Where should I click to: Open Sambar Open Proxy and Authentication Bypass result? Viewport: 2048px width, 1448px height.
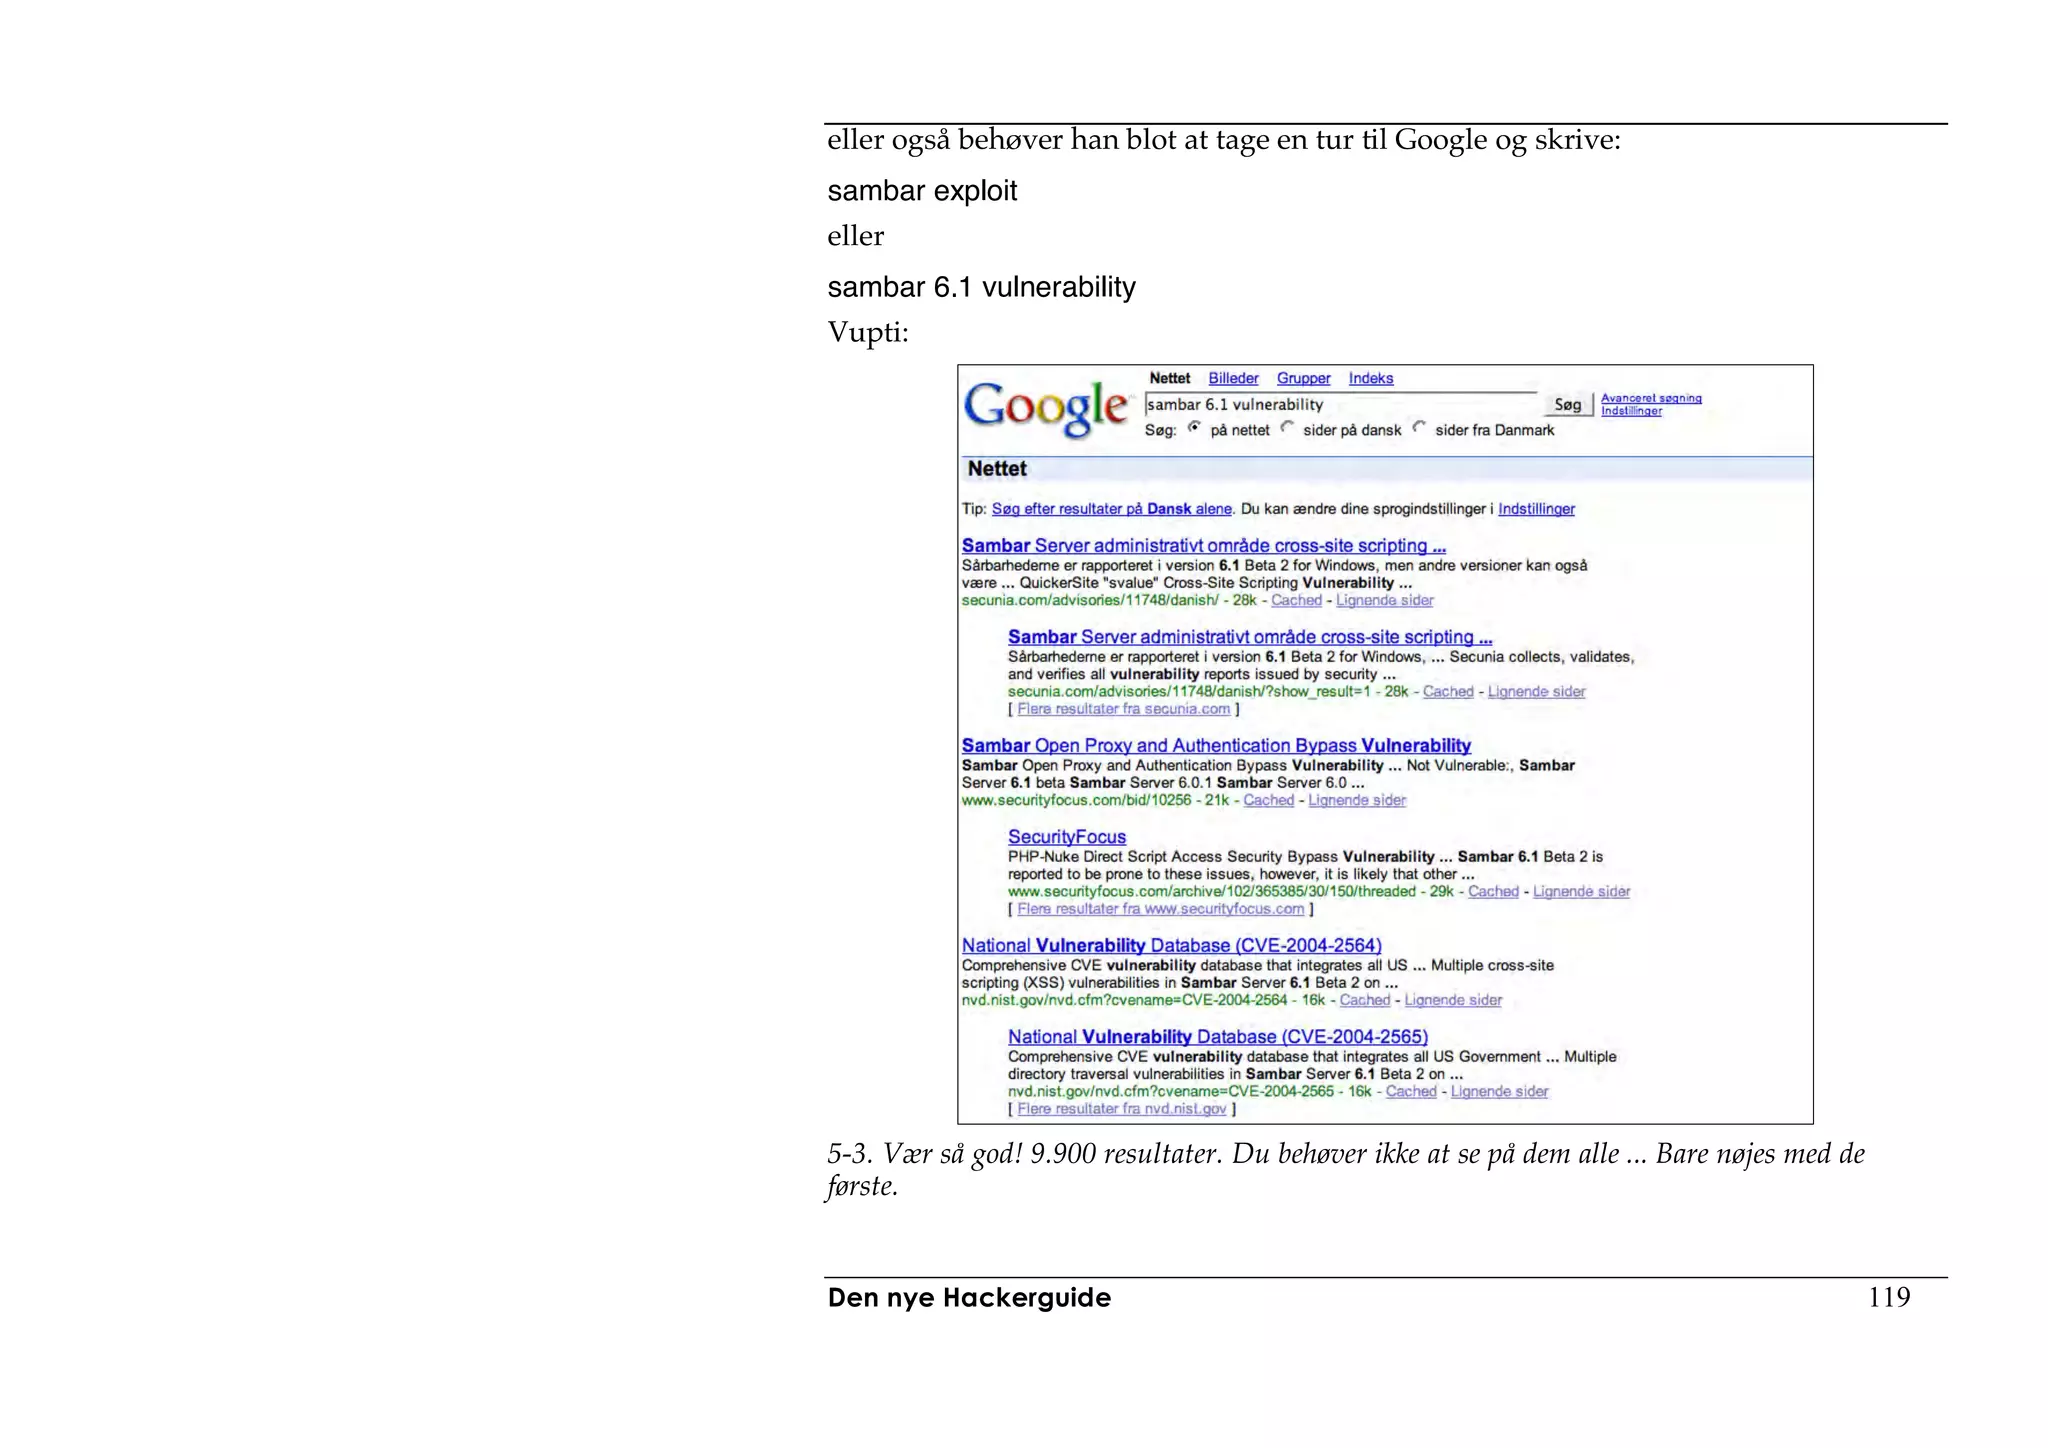tap(1216, 746)
